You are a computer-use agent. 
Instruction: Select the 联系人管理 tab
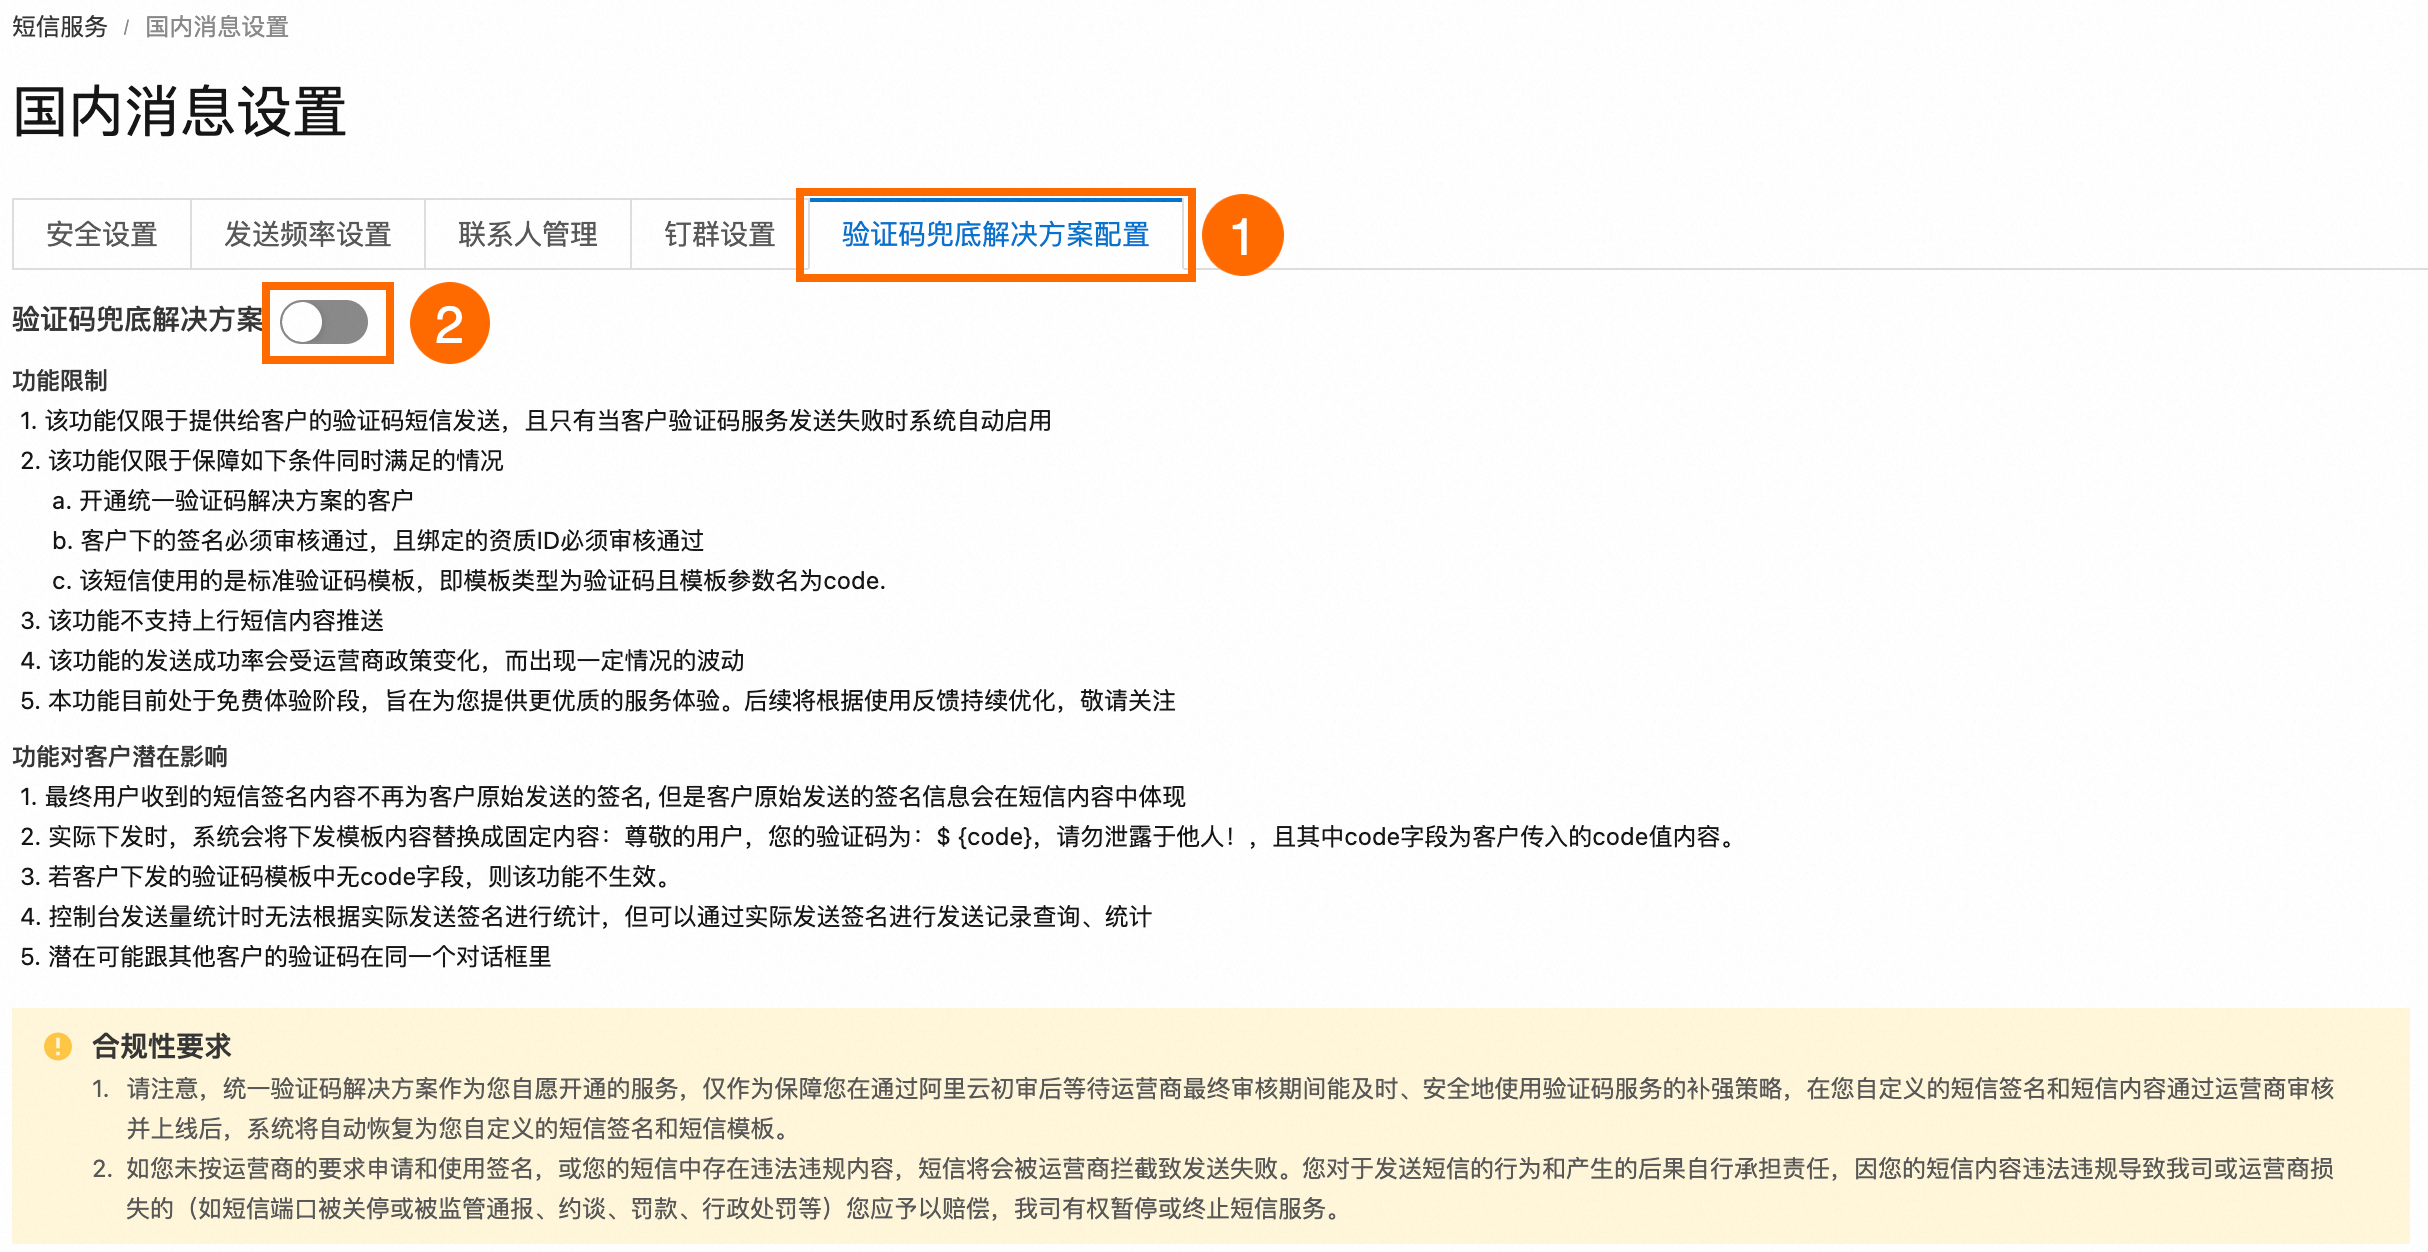click(x=527, y=235)
